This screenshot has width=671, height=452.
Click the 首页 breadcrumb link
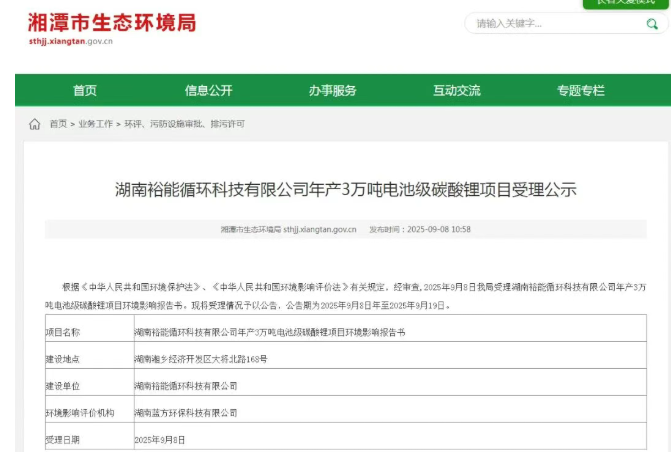(58, 124)
